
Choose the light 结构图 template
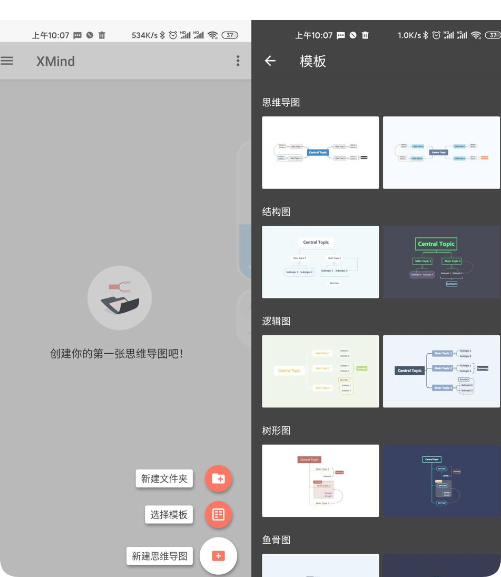[x=320, y=262]
